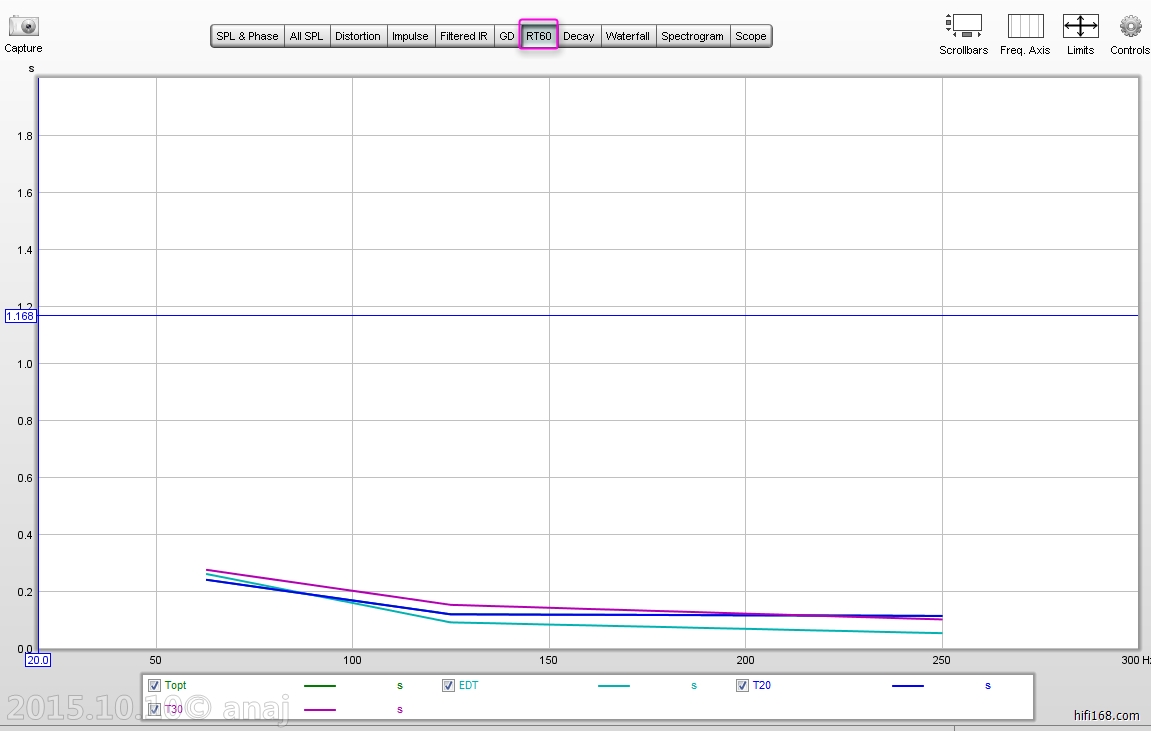Switch to the GD tab
The width and height of the screenshot is (1151, 731).
[507, 36]
